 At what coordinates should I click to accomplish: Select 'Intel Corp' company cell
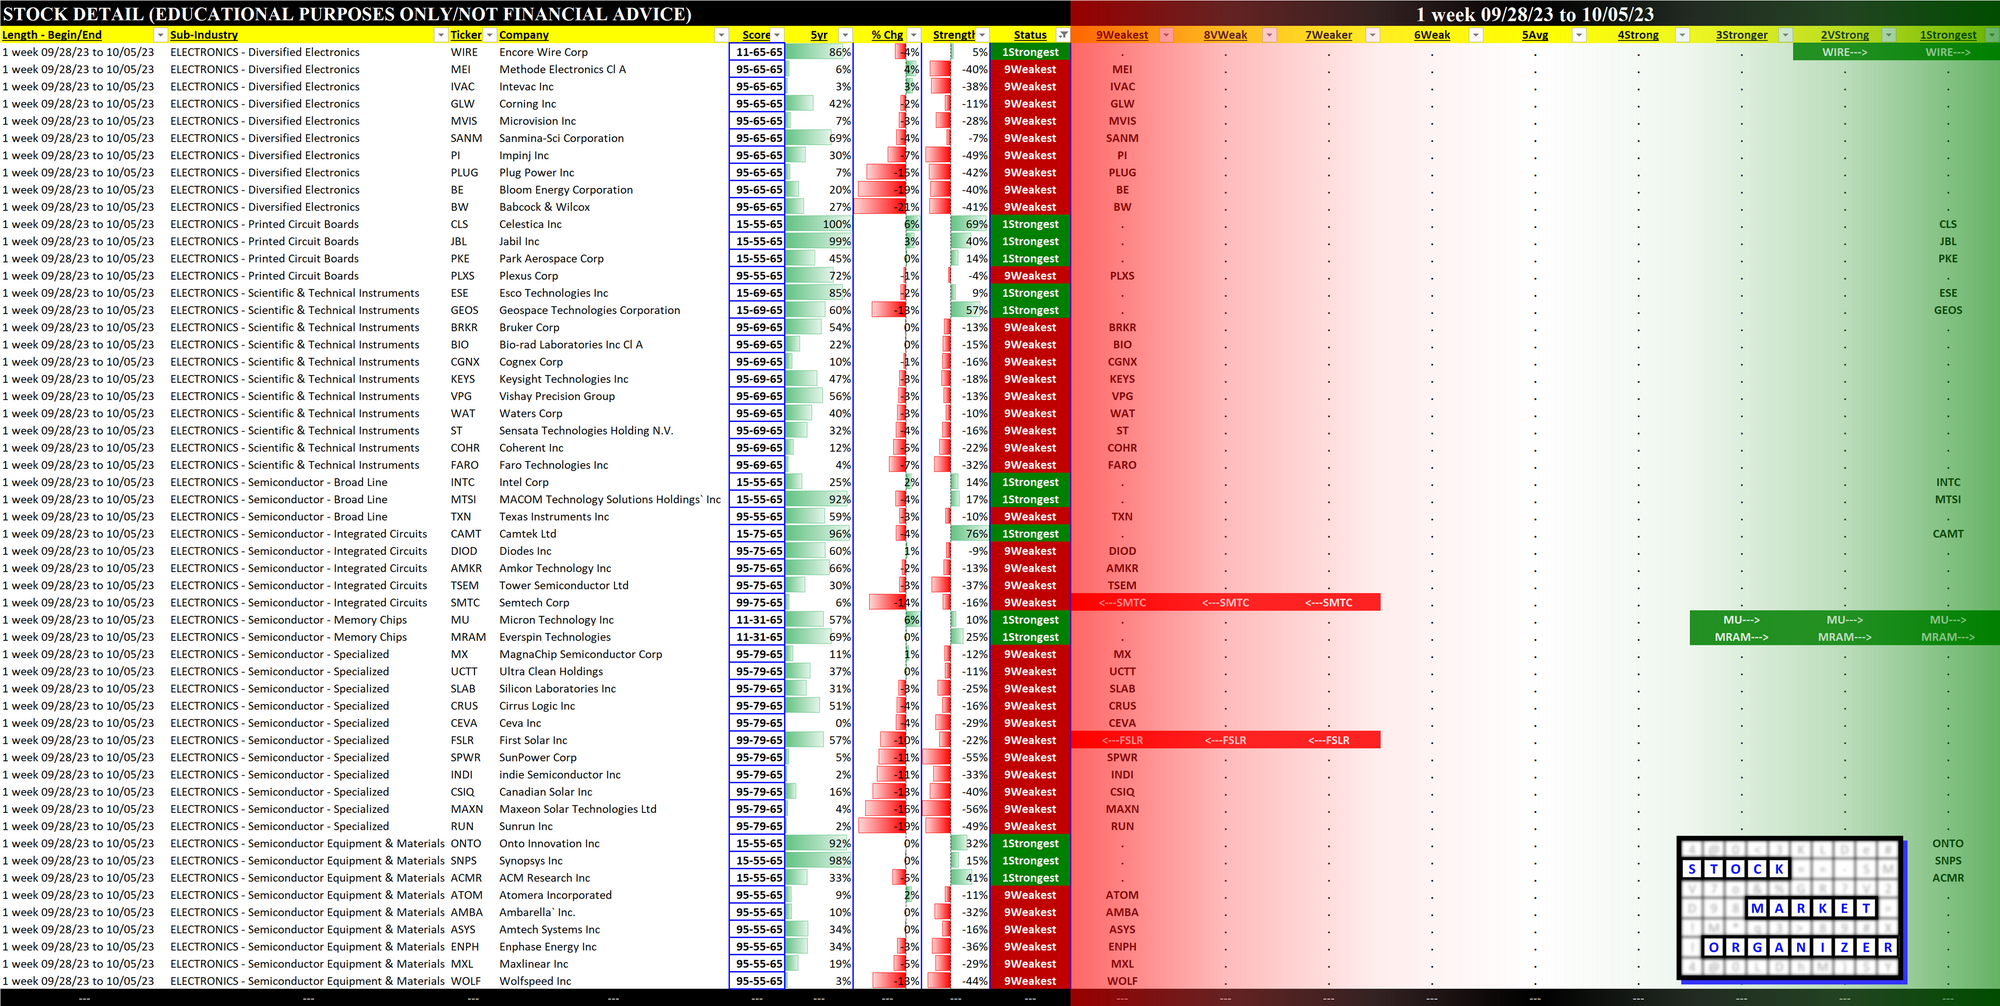pos(524,482)
